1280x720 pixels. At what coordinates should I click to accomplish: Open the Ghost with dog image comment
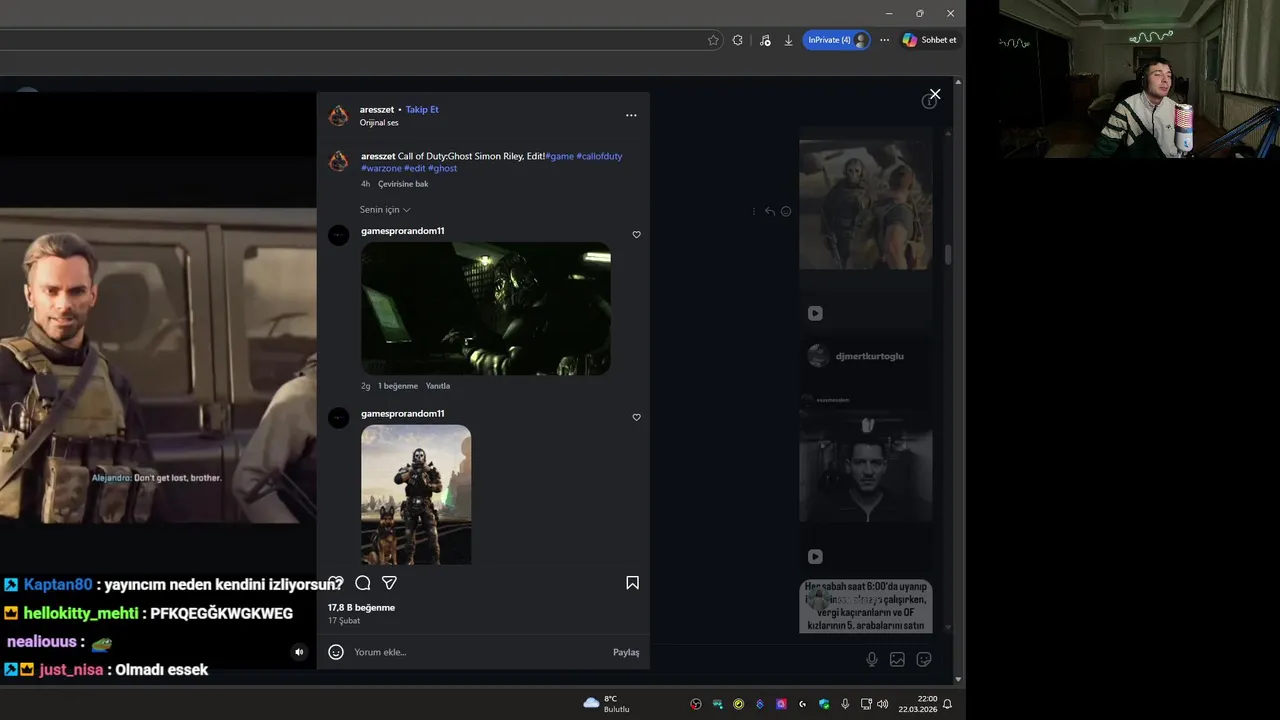[x=416, y=494]
